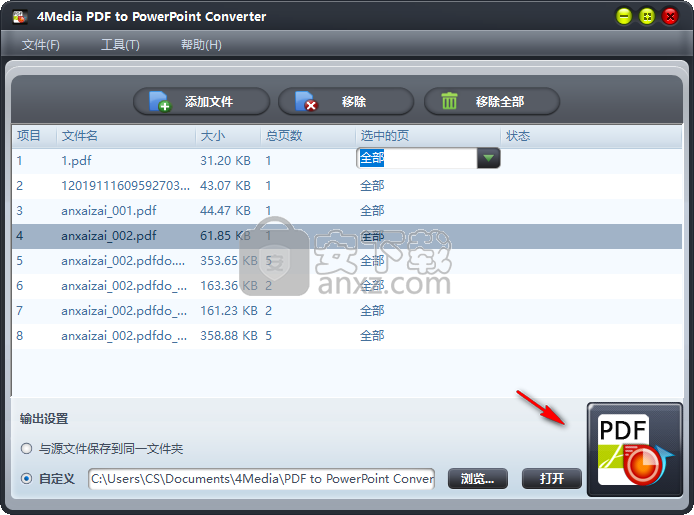Select the 353.65 KB file row
This screenshot has height=515, width=694.
[347, 261]
